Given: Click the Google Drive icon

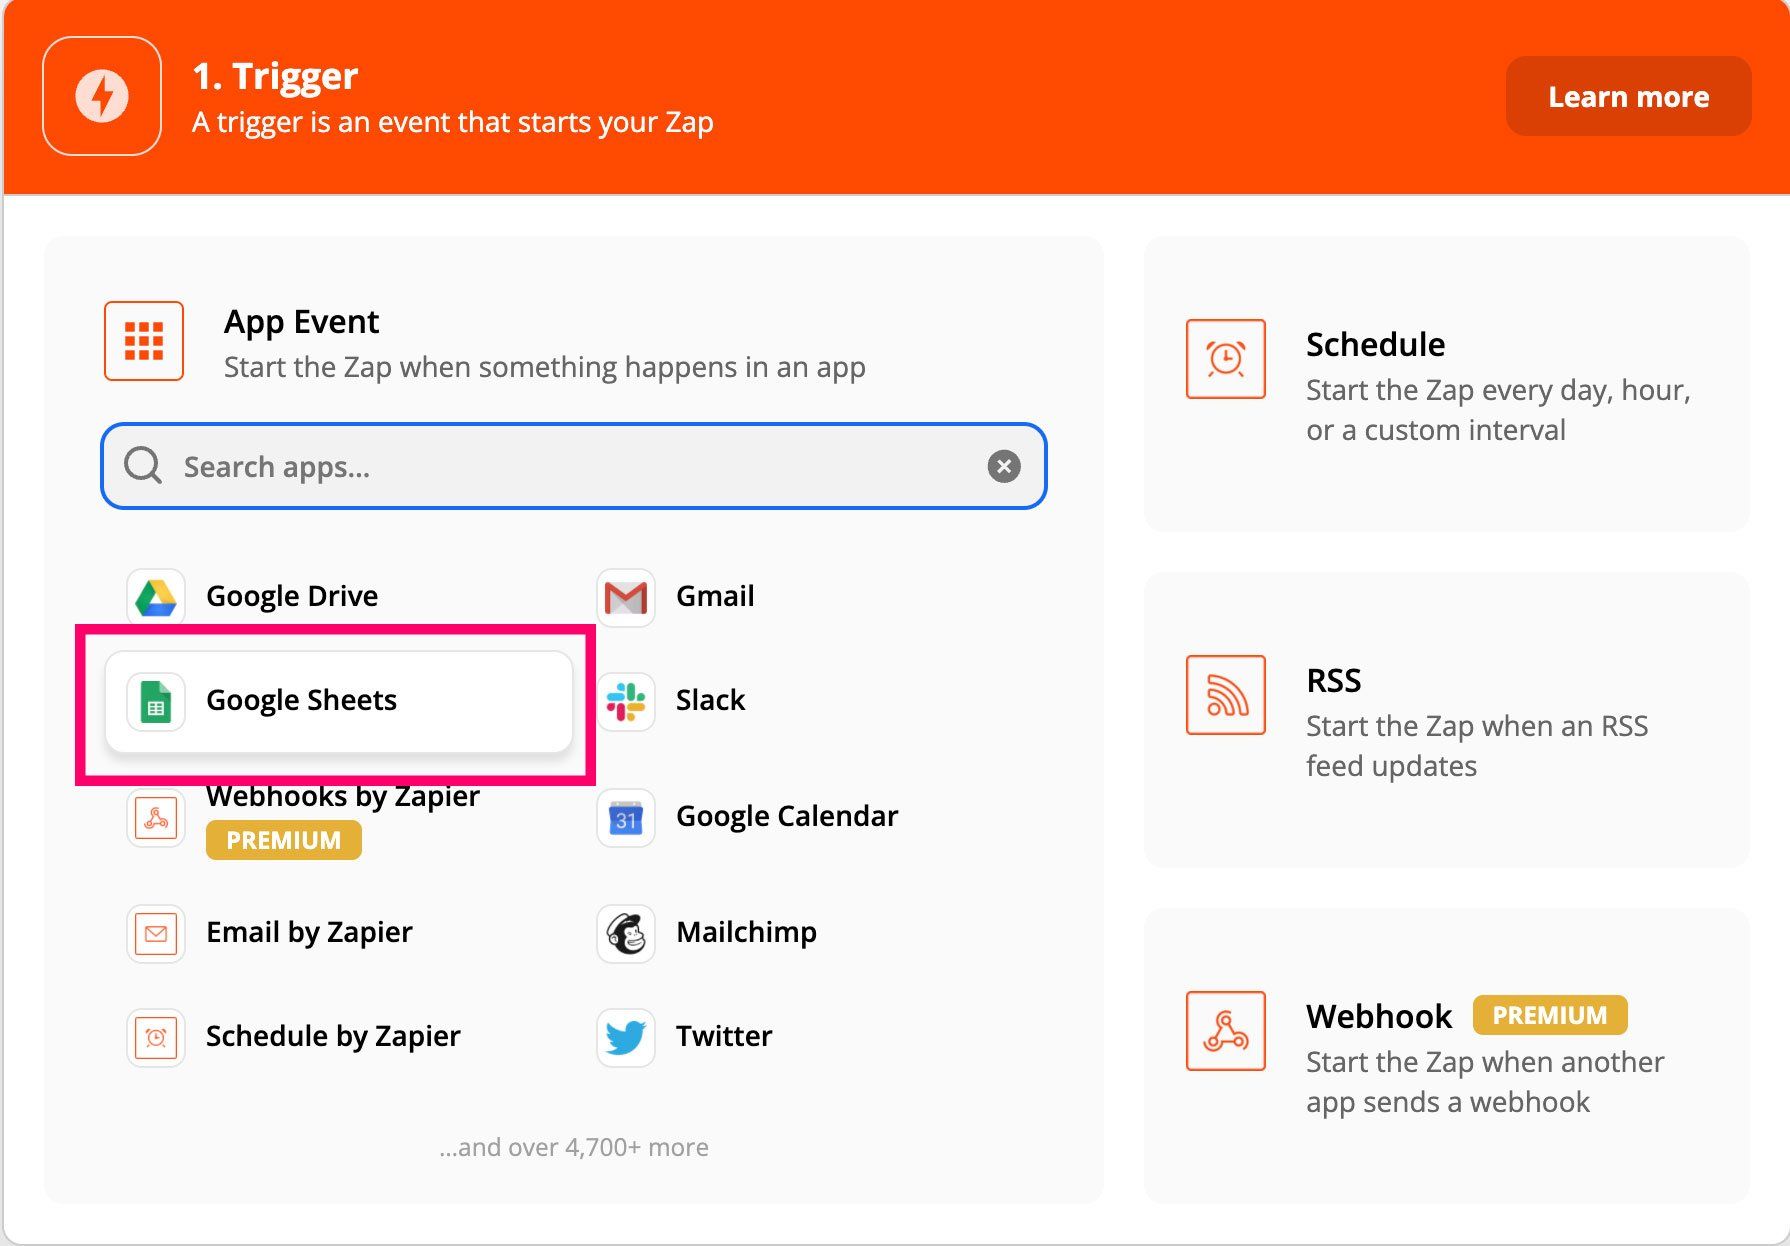Looking at the screenshot, I should [156, 597].
